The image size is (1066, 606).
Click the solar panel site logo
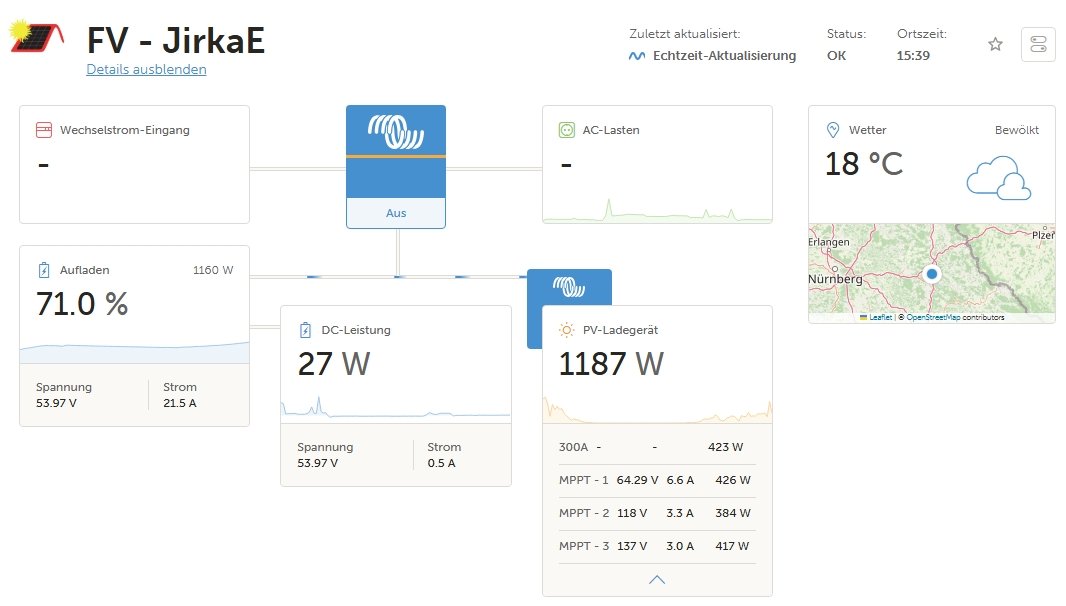[37, 37]
